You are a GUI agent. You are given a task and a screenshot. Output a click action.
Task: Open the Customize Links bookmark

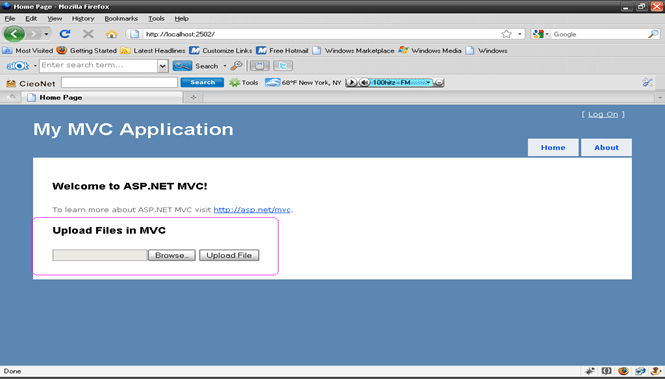tap(221, 50)
